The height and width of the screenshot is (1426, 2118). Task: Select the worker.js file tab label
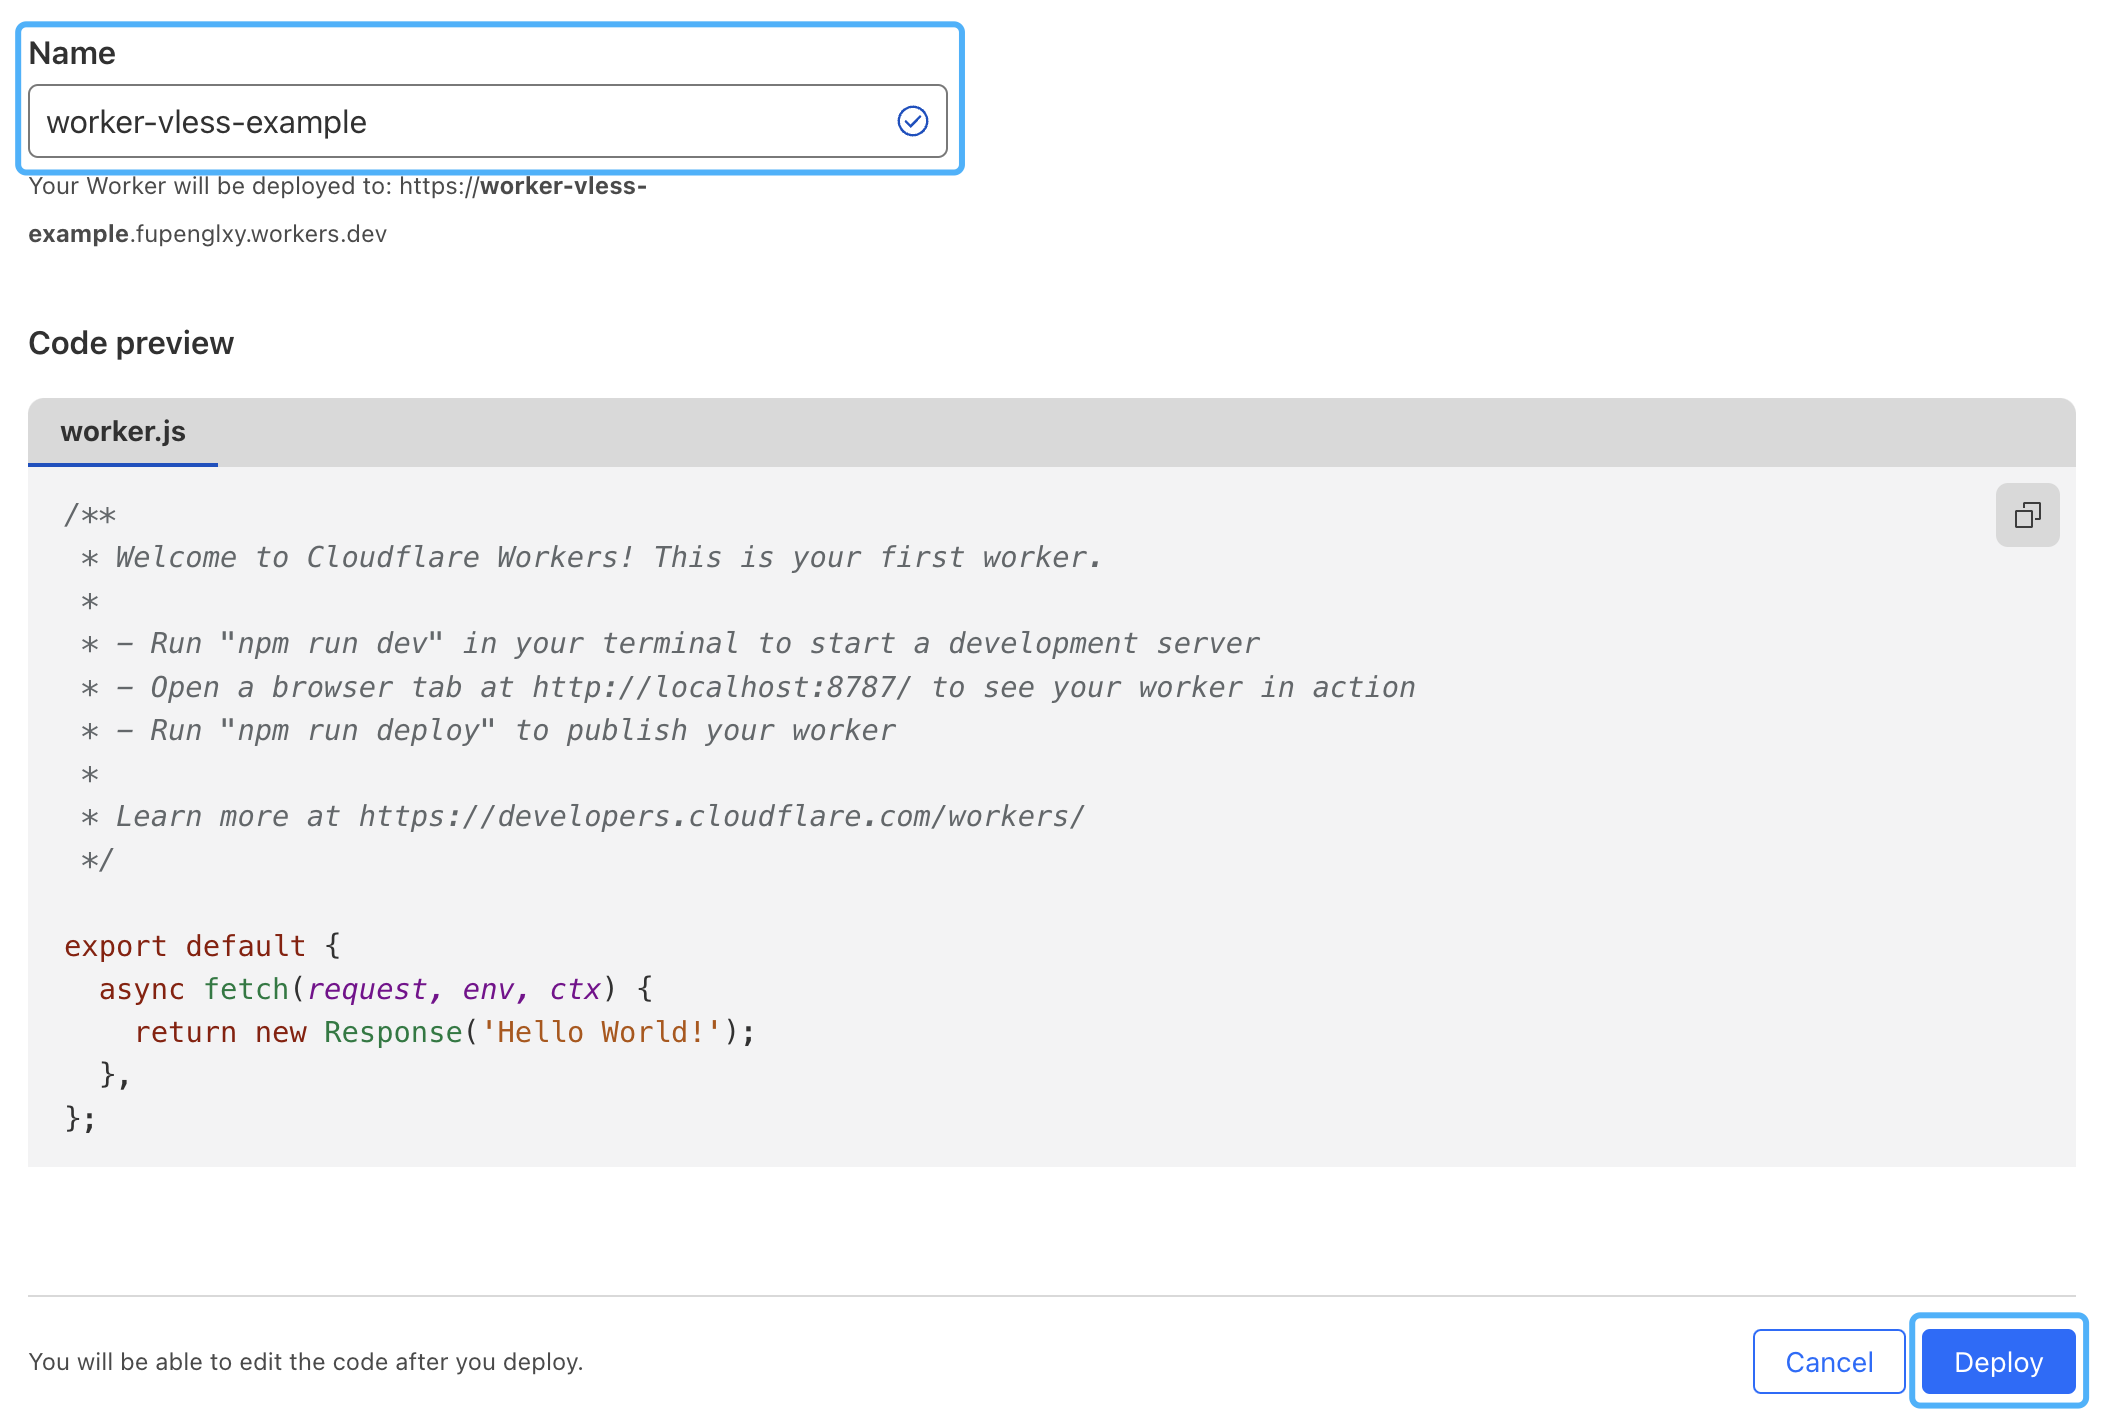(x=123, y=432)
